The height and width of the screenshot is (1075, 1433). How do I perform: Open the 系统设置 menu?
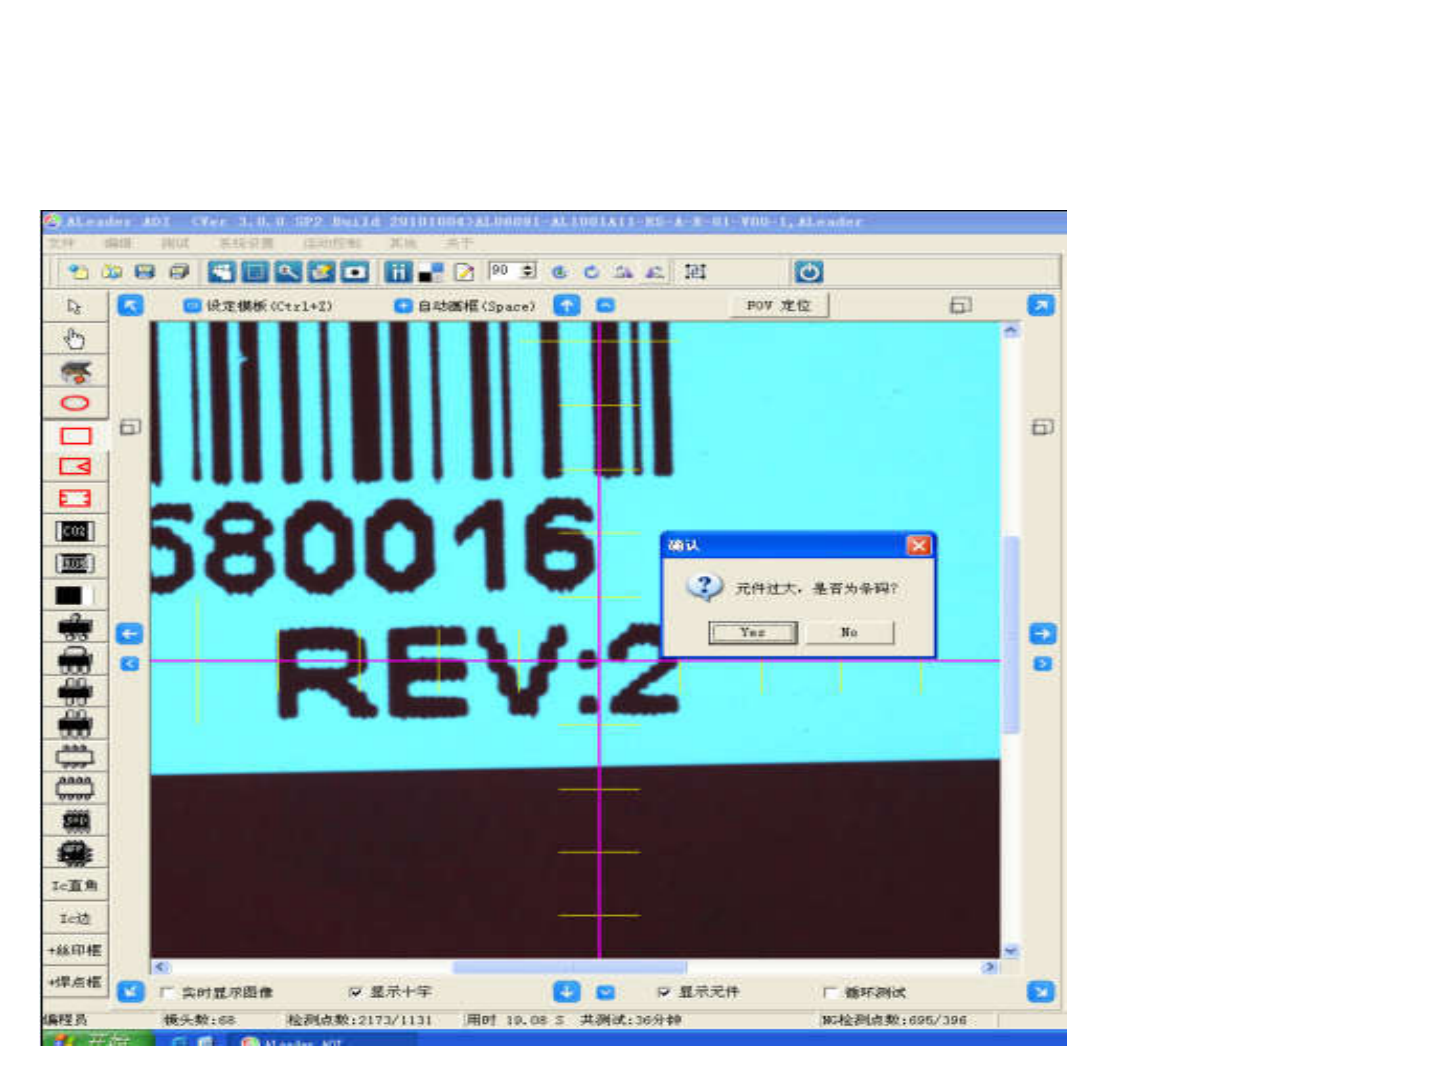pyautogui.click(x=245, y=243)
